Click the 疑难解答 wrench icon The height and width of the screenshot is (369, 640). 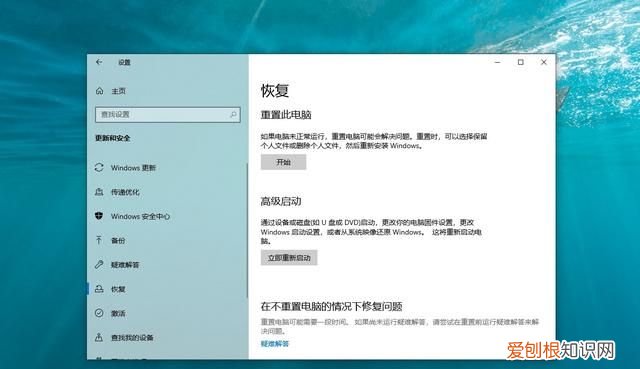(x=99, y=265)
